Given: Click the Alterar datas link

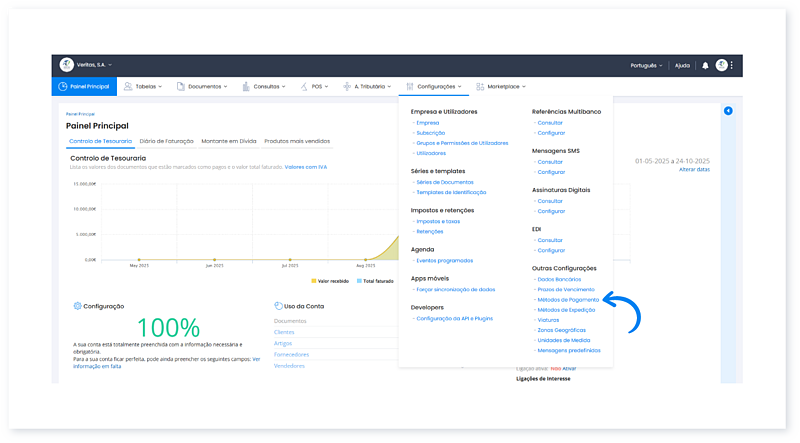Looking at the screenshot, I should [694, 170].
